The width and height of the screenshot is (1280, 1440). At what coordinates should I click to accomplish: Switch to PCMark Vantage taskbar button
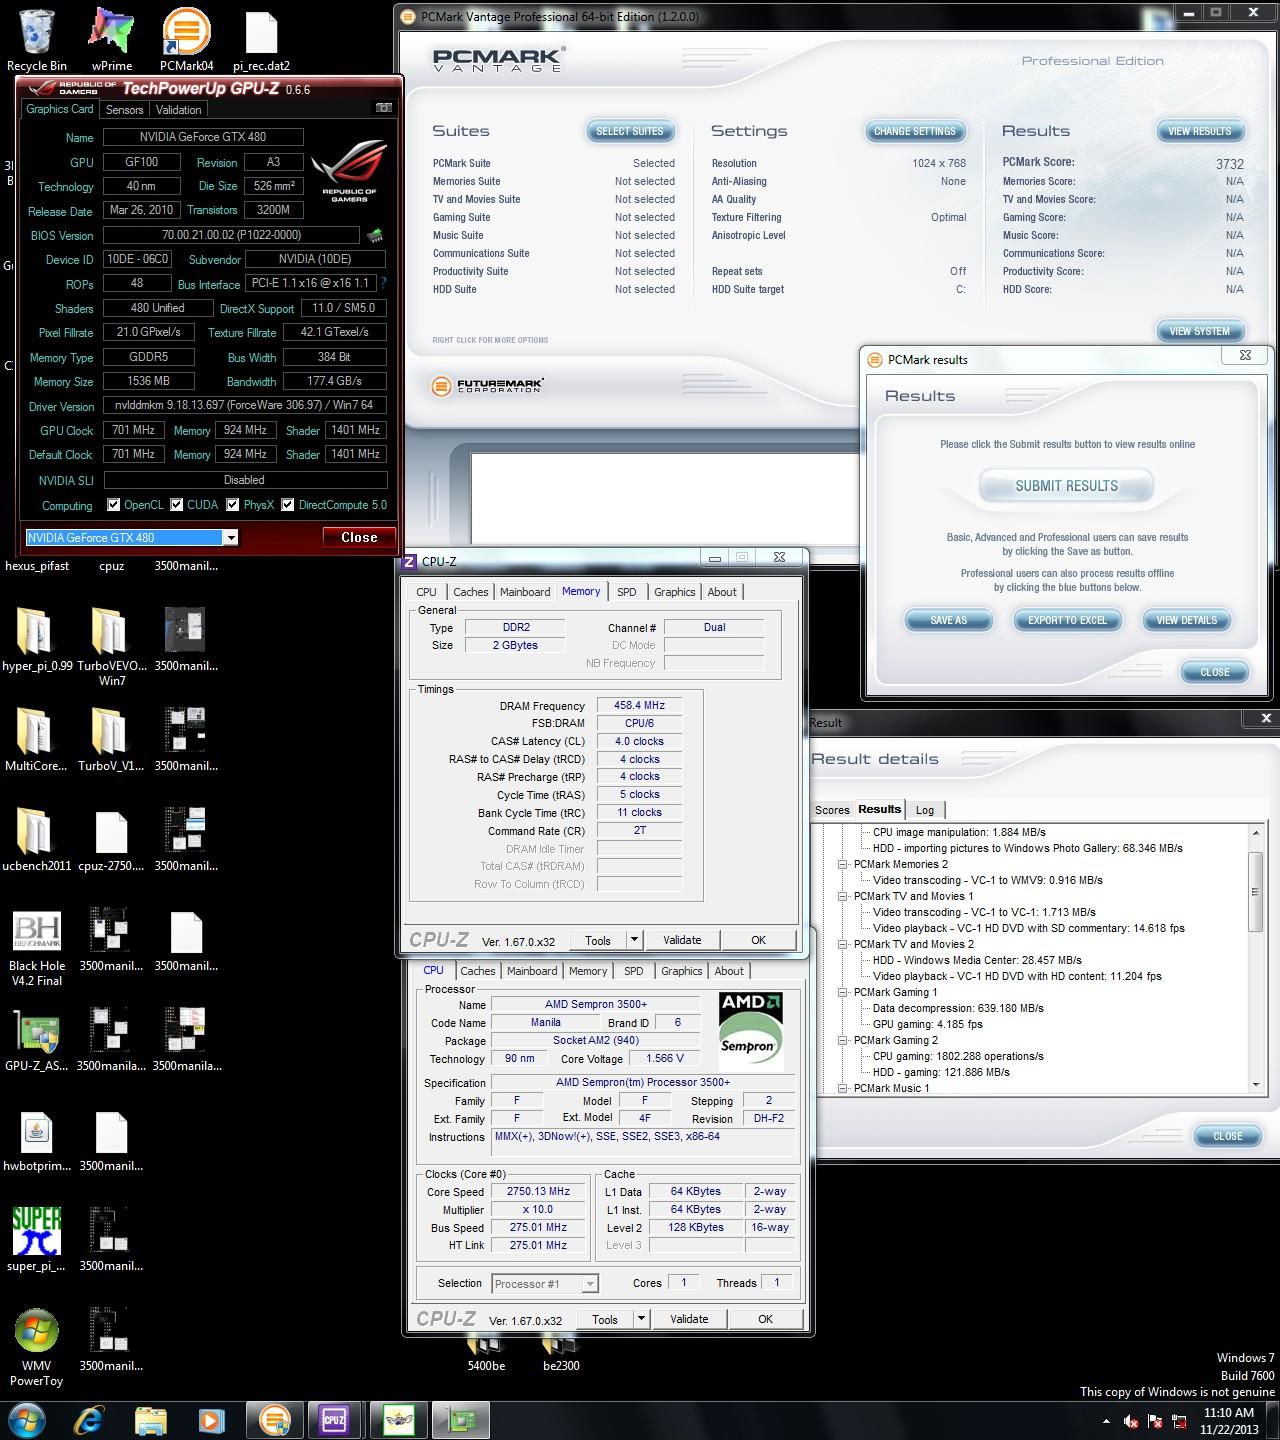pos(274,1420)
